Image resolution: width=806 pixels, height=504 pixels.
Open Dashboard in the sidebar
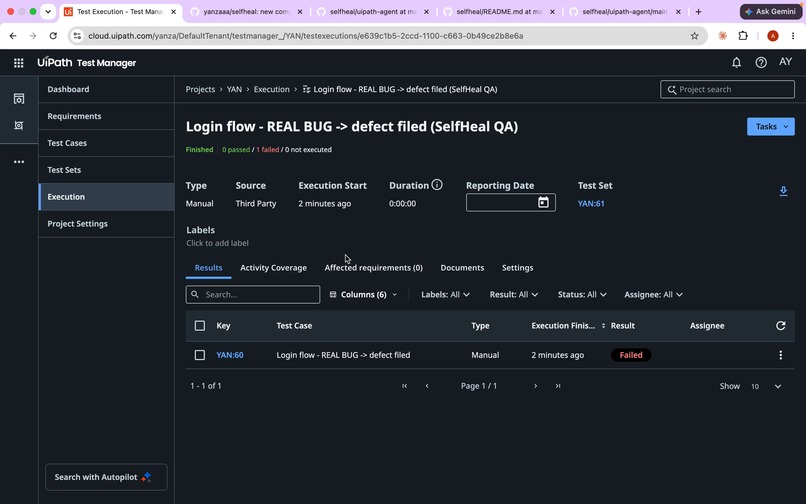pos(106,89)
